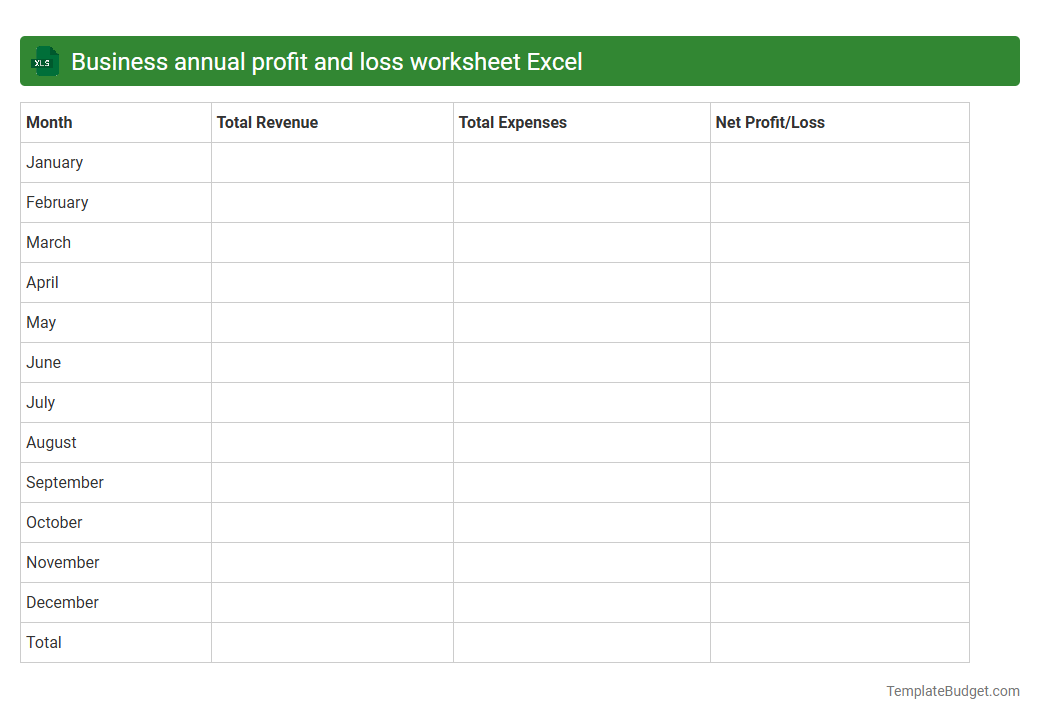Image resolution: width=1040 pixels, height=720 pixels.
Task: Click the April expenses cell
Action: [x=581, y=282]
